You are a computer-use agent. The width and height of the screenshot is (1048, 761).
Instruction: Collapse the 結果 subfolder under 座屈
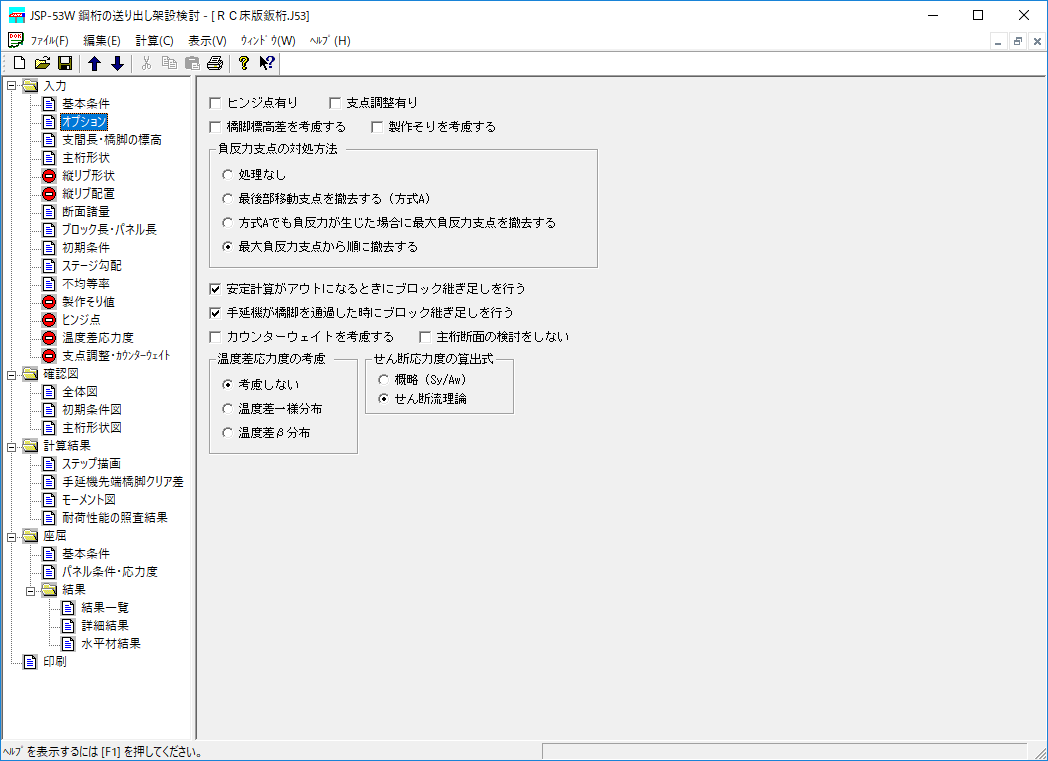pos(31,589)
